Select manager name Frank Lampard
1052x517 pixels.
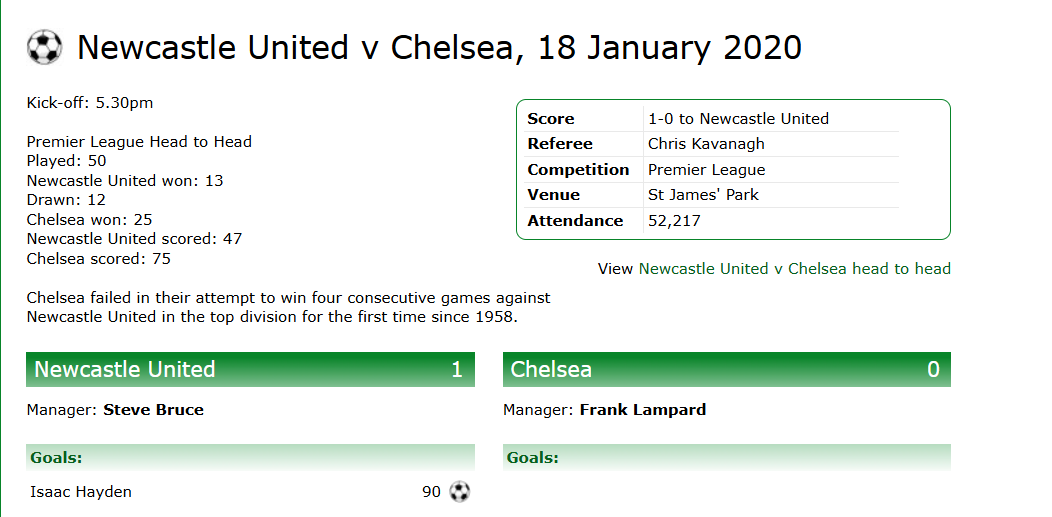642,410
